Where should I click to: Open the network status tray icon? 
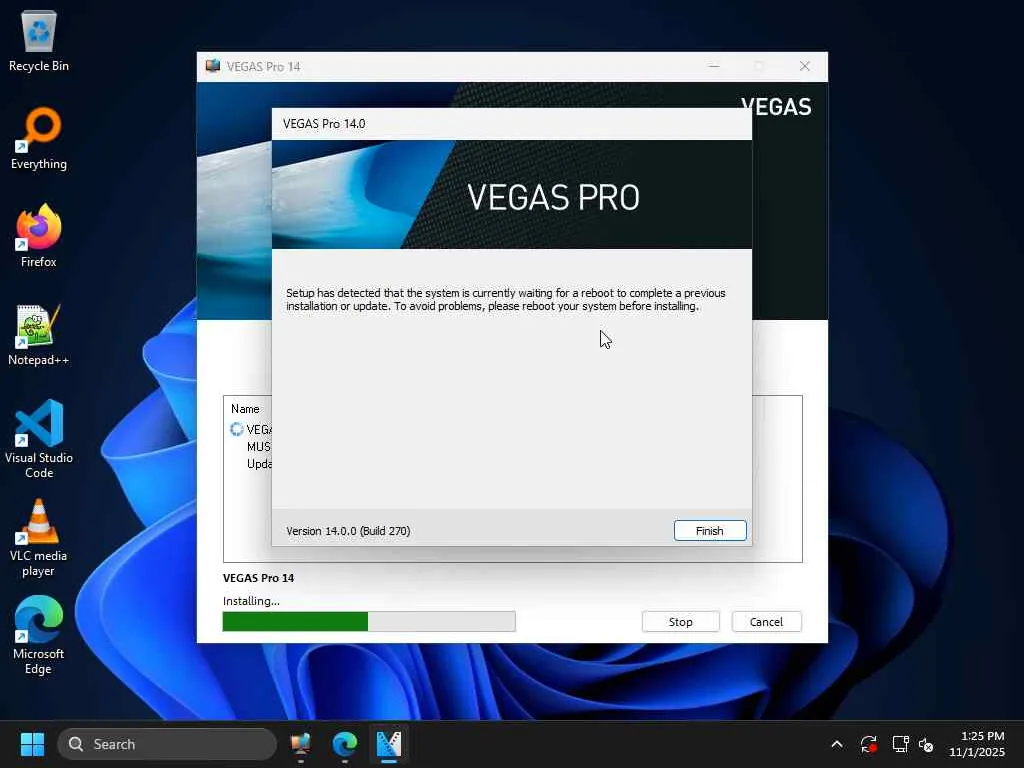click(x=901, y=744)
